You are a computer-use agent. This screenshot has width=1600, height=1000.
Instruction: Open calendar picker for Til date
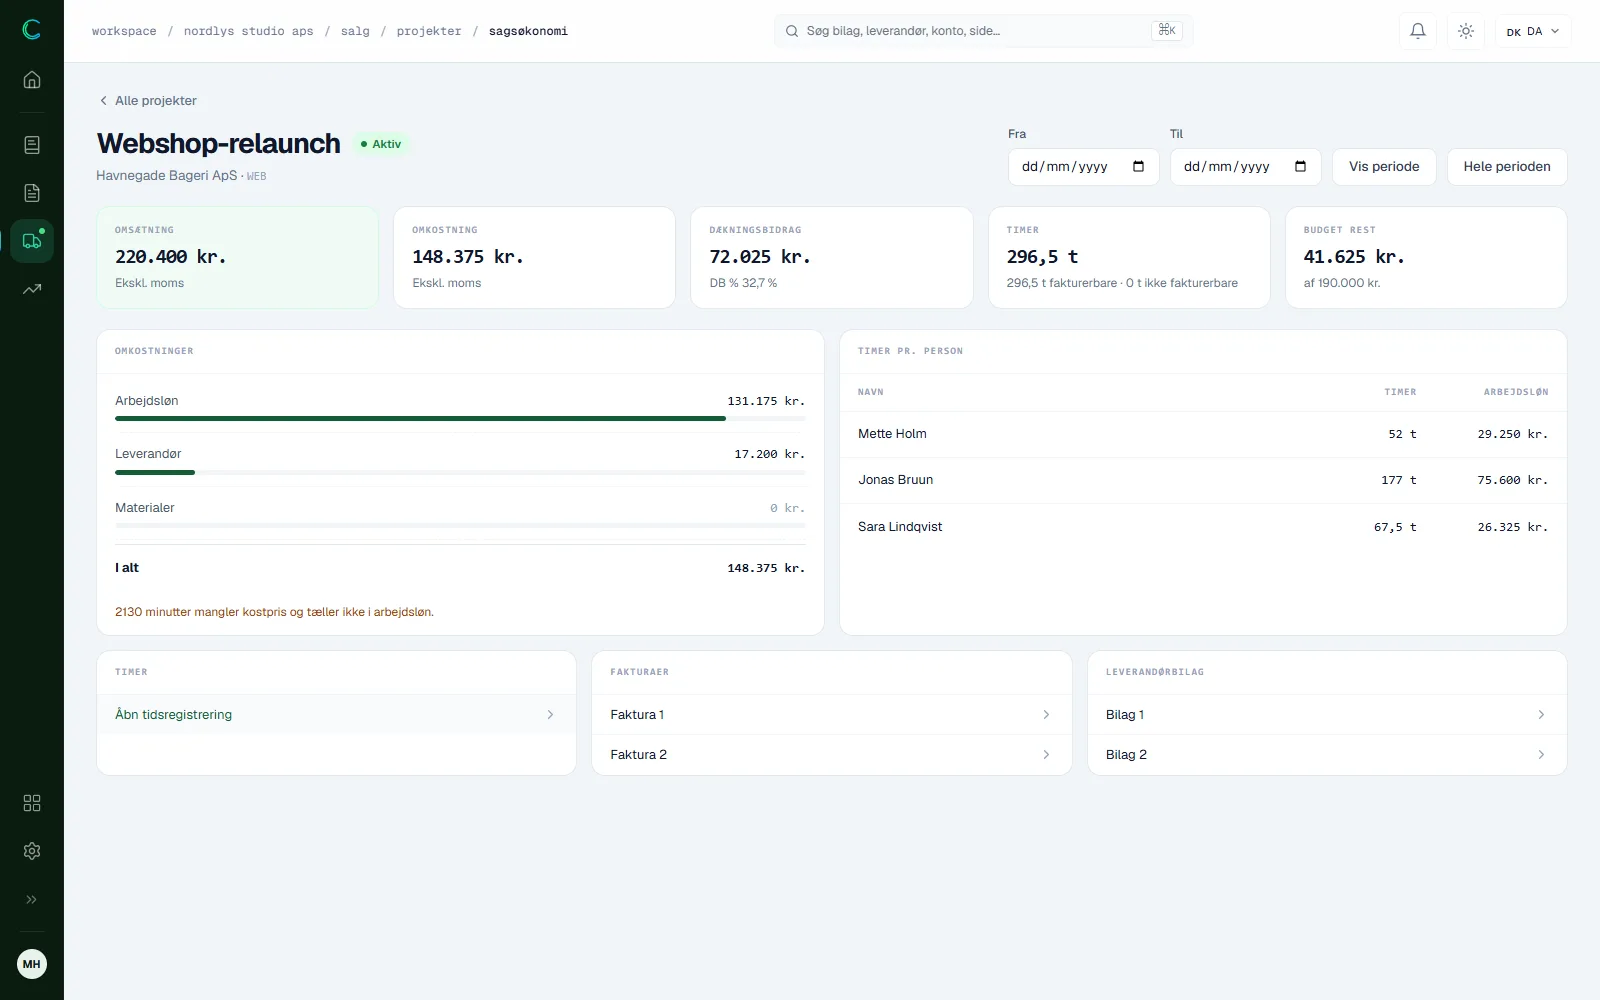(x=1300, y=167)
